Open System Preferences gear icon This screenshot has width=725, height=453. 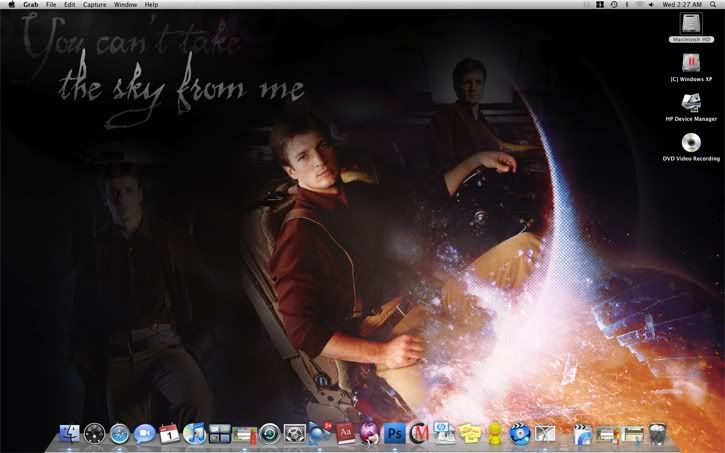295,435
